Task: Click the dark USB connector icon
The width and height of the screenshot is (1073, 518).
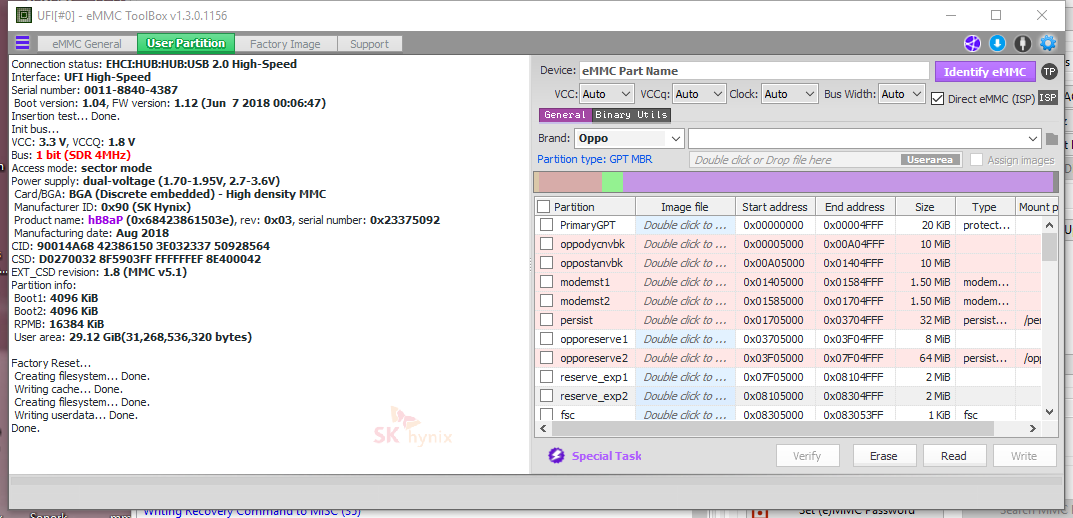Action: click(x=1022, y=44)
